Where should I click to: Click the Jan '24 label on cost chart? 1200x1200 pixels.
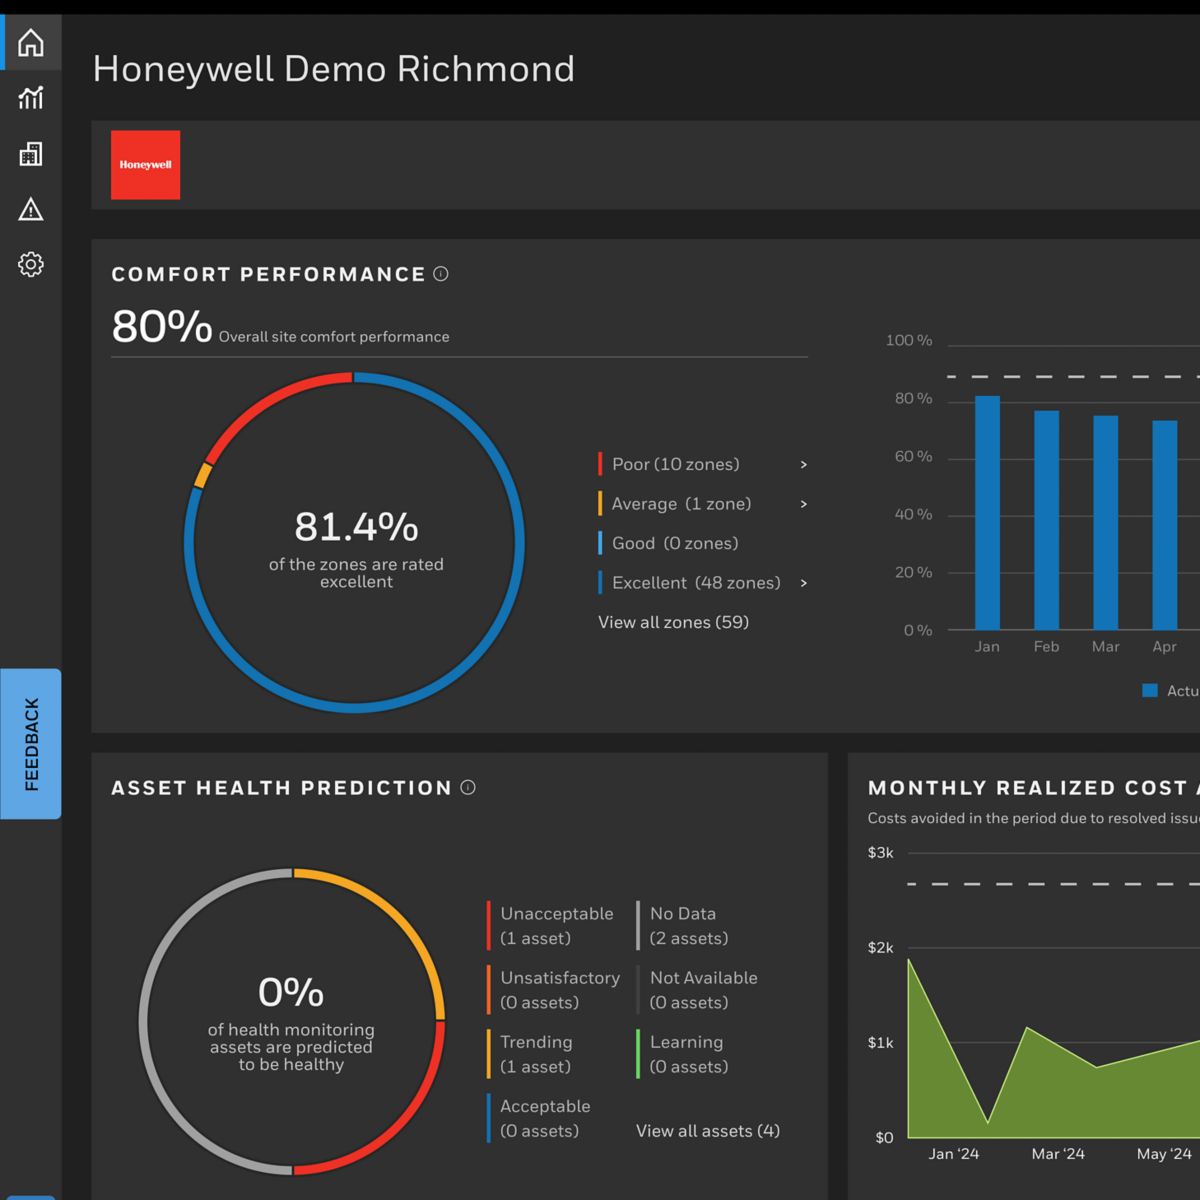(954, 1154)
